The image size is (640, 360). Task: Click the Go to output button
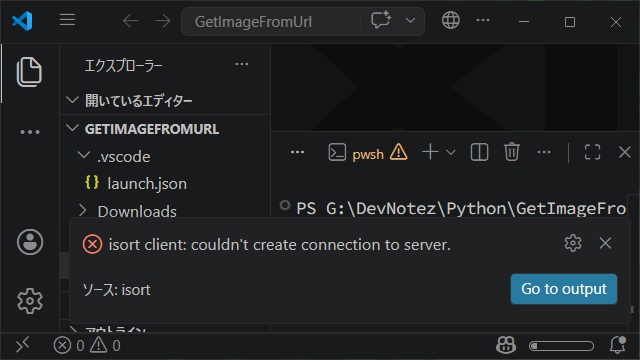[x=564, y=289]
